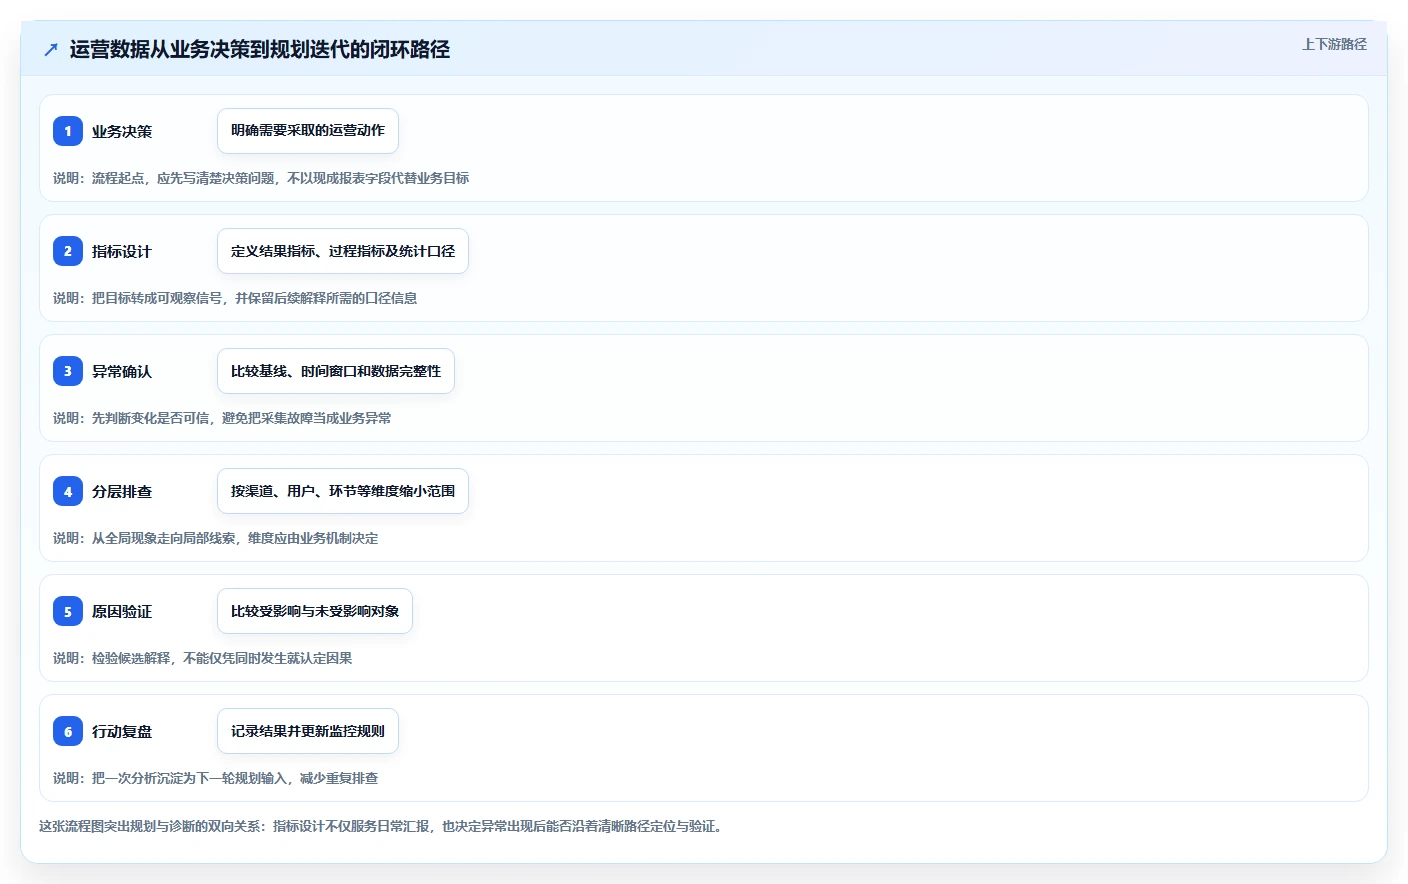Click the 行动复盘 step name

tap(122, 731)
